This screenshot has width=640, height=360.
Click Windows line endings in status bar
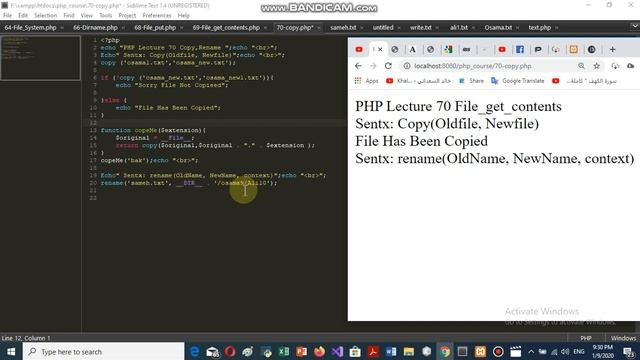pos(623,338)
